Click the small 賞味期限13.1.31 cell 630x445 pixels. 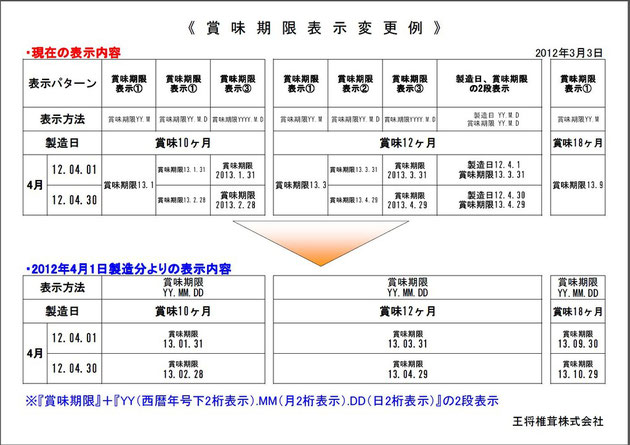[x=183, y=170]
